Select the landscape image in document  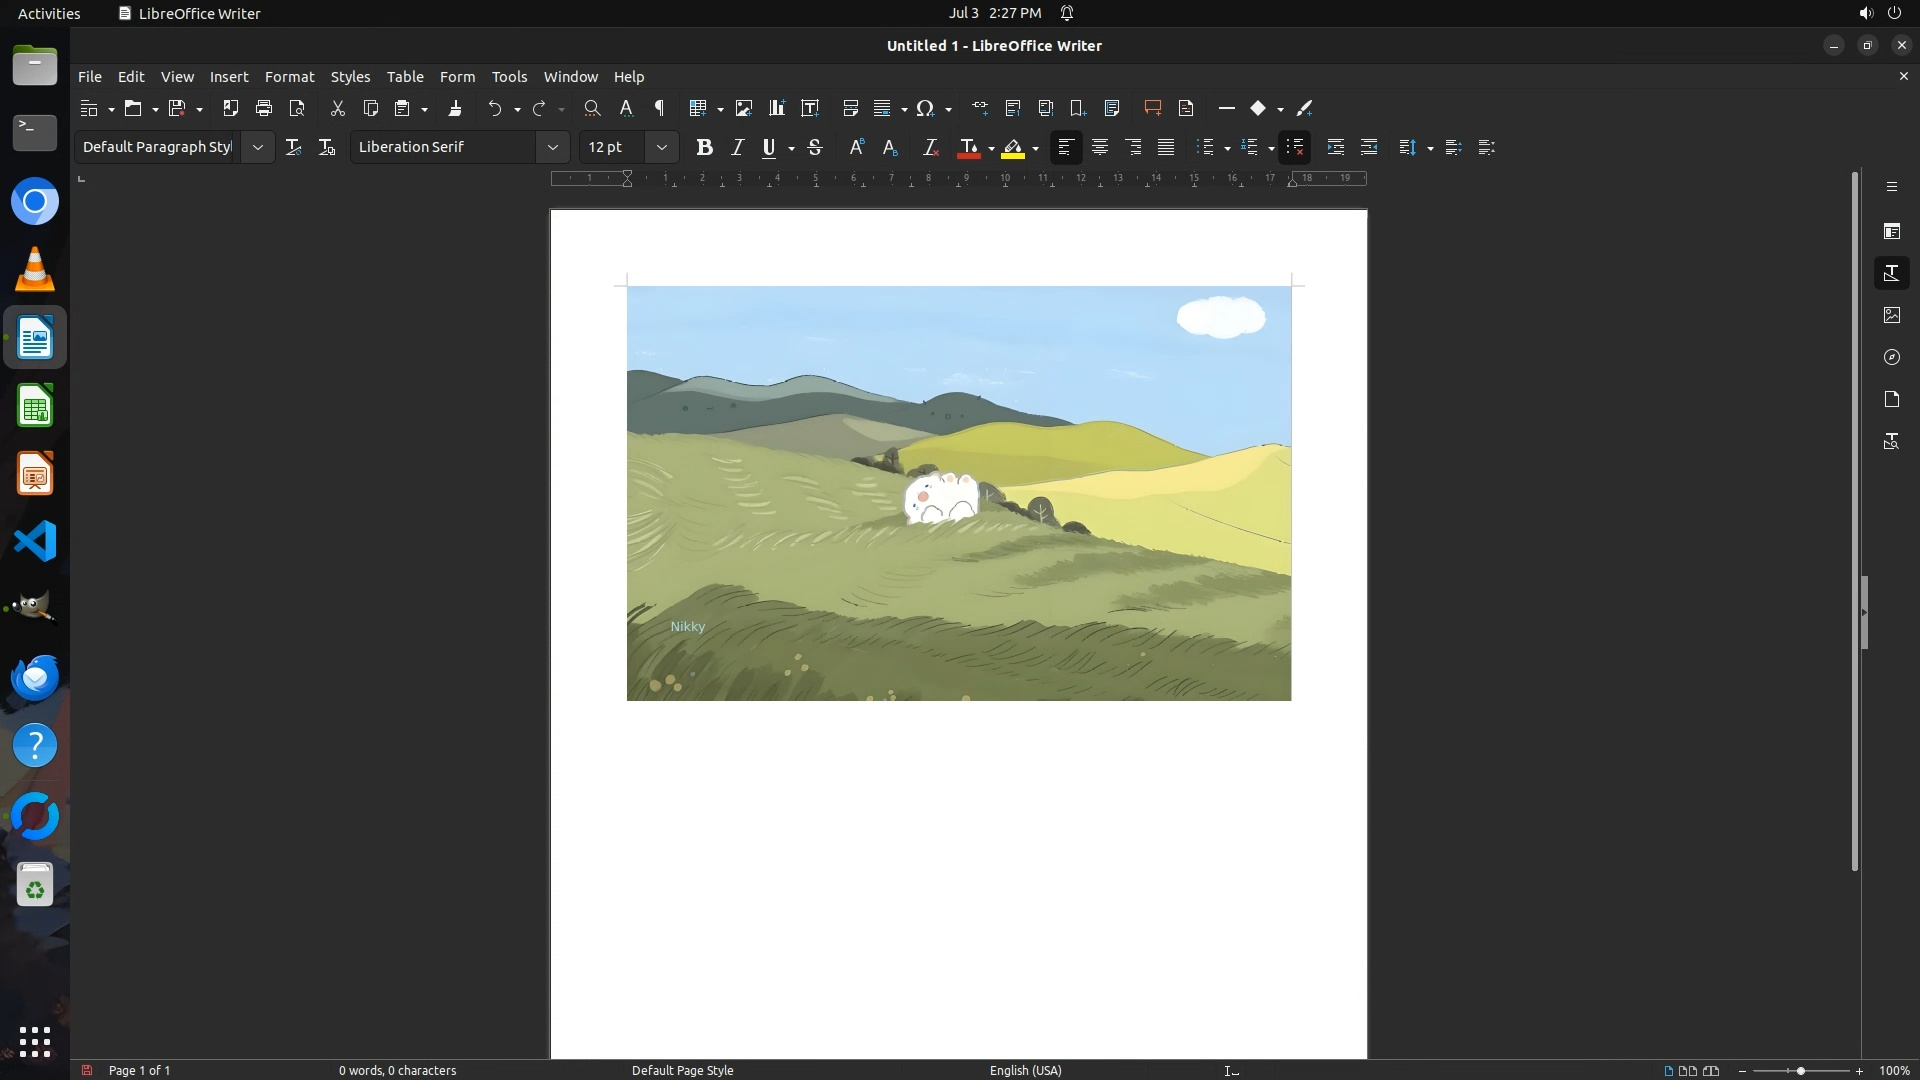[x=958, y=493]
